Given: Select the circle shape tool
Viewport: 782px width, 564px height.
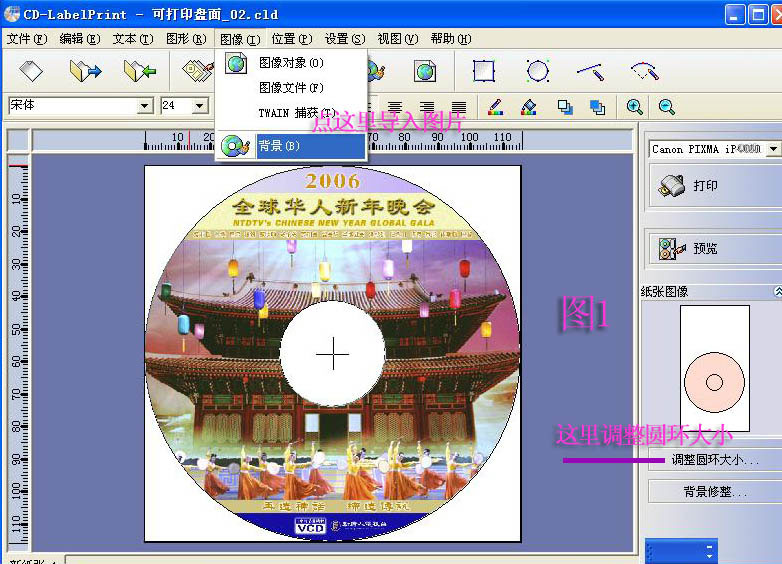Looking at the screenshot, I should tap(538, 71).
